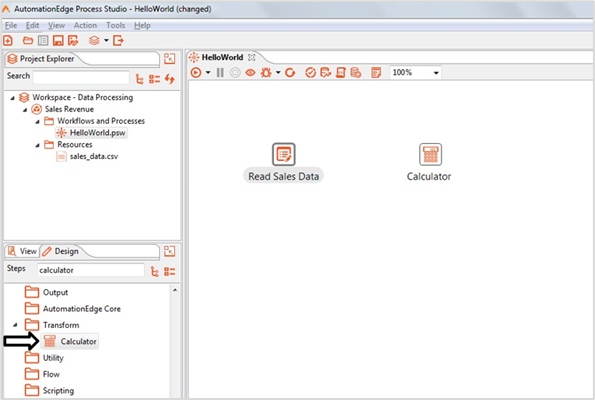Viewport: 595px width, 400px height.
Task: Click the gray document list icon beside Save
Action: tap(43, 40)
